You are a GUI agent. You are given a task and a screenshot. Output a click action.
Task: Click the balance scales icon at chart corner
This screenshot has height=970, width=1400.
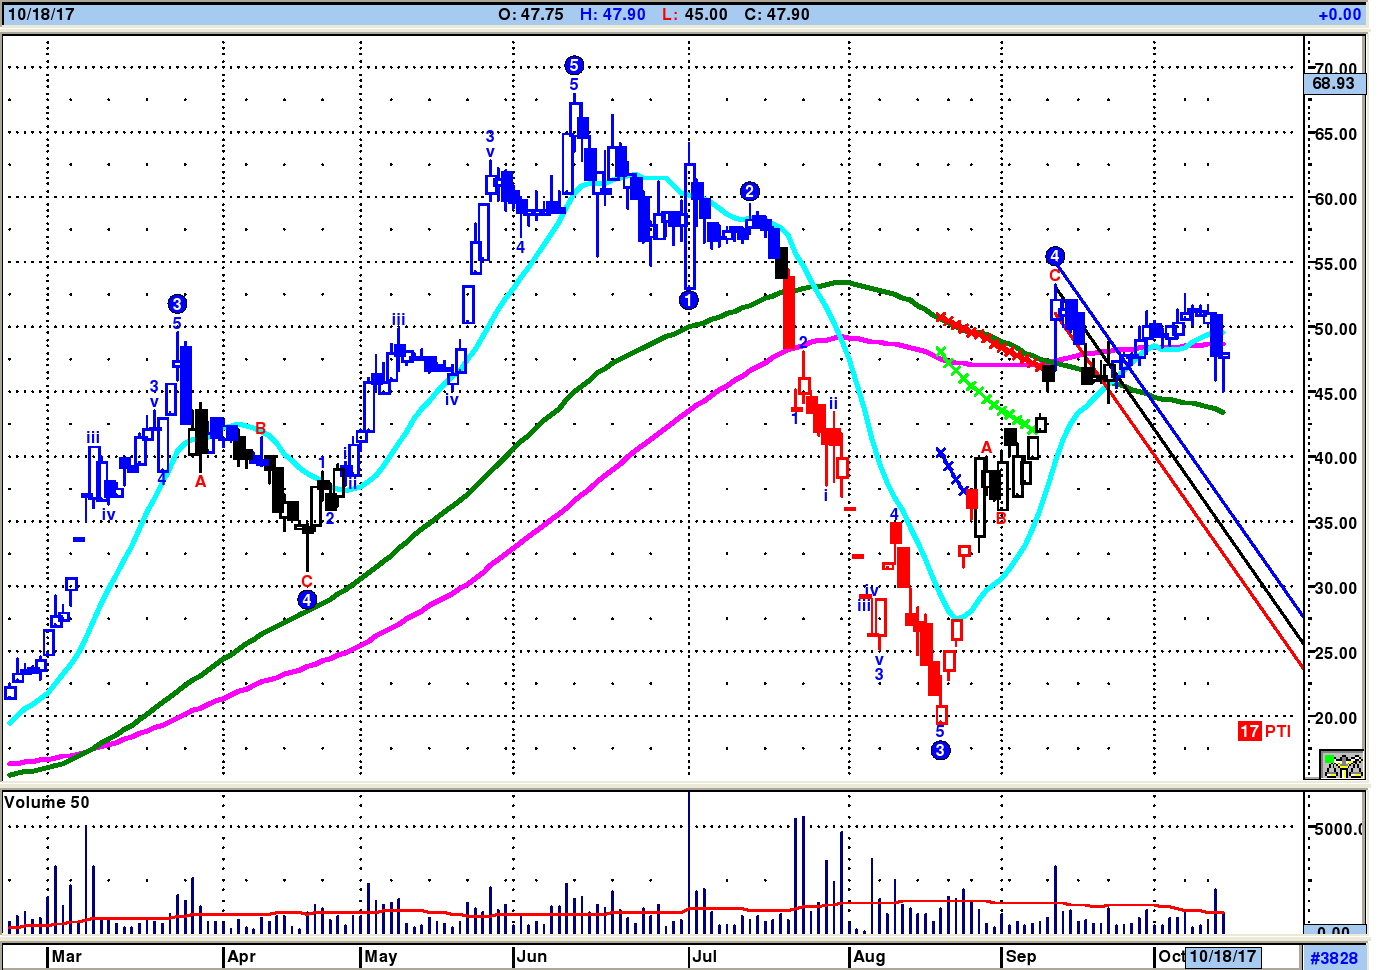[x=1342, y=765]
